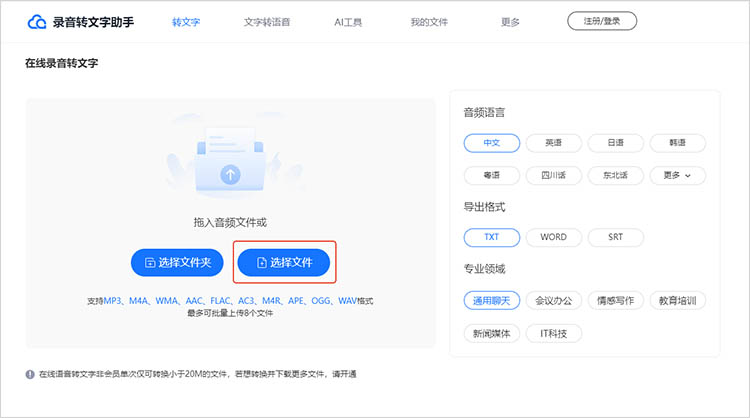Viewport: 750px width, 418px height.
Task: Select 中文 audio language
Action: pos(492,143)
